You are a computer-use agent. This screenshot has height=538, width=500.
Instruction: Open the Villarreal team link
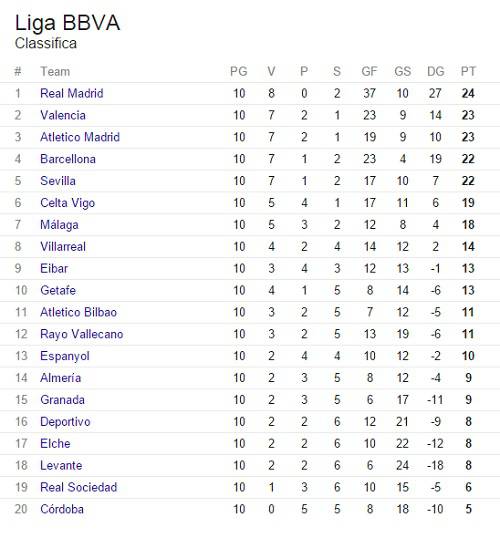click(x=63, y=247)
